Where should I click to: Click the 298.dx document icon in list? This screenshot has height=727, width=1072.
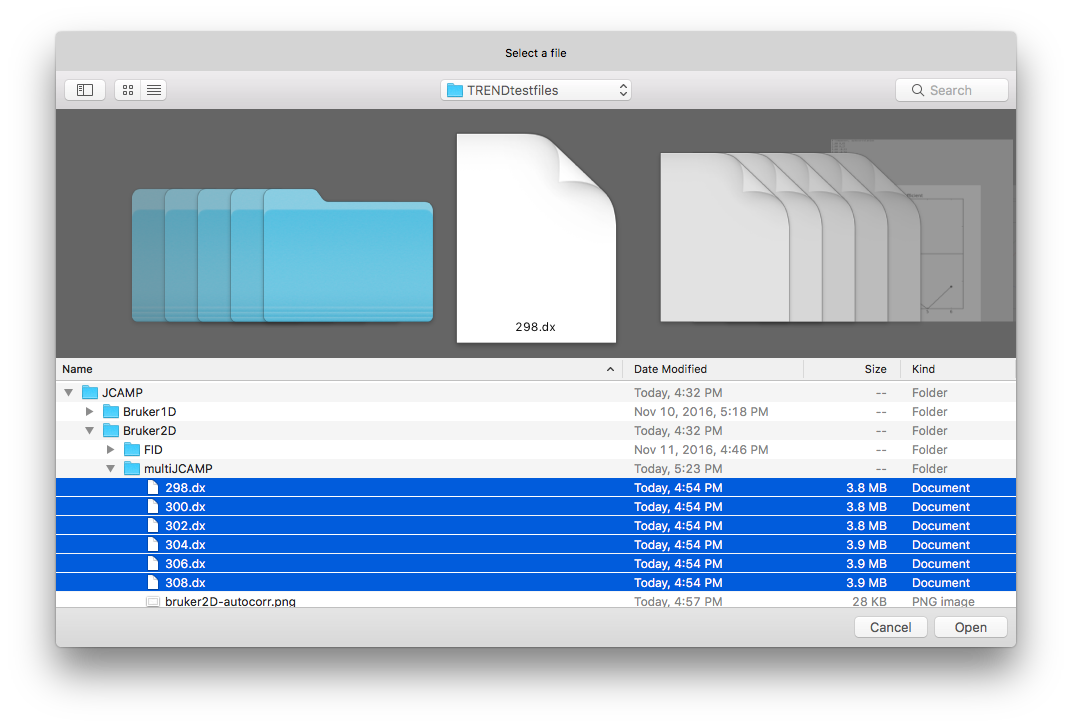click(x=153, y=488)
